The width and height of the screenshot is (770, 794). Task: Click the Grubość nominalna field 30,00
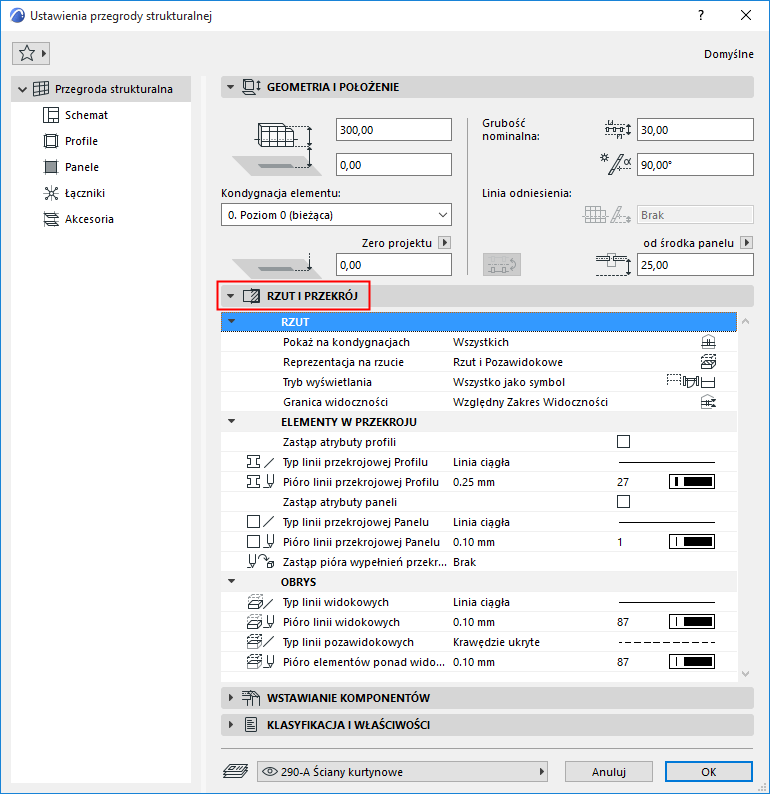[x=695, y=130]
